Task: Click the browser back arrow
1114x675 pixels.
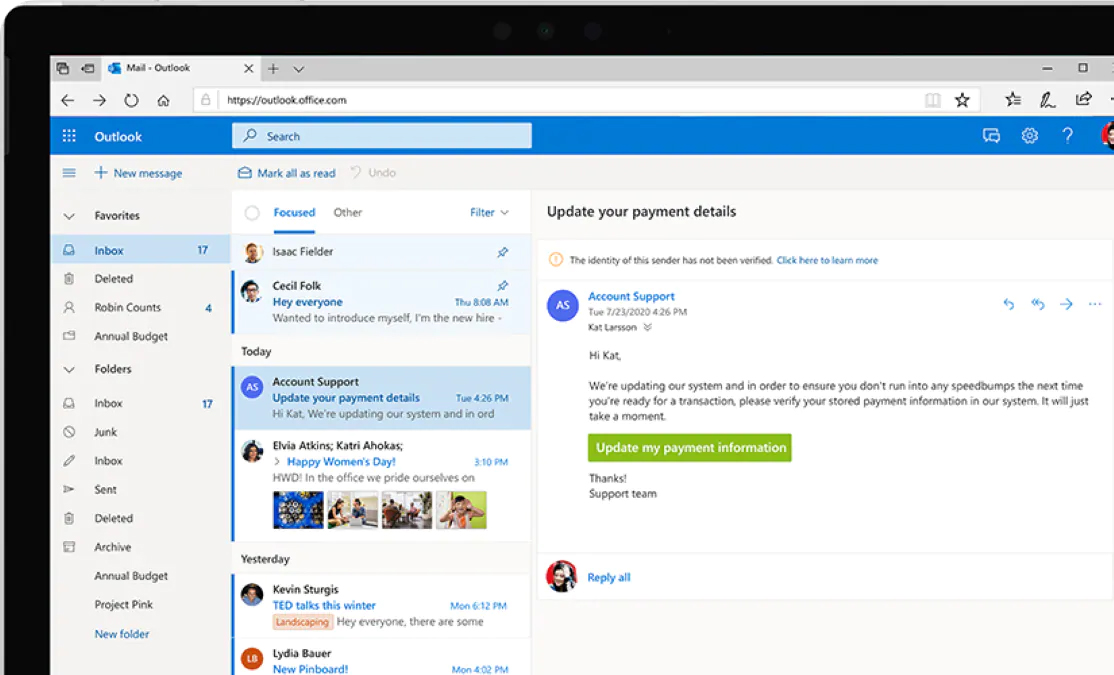Action: [67, 100]
